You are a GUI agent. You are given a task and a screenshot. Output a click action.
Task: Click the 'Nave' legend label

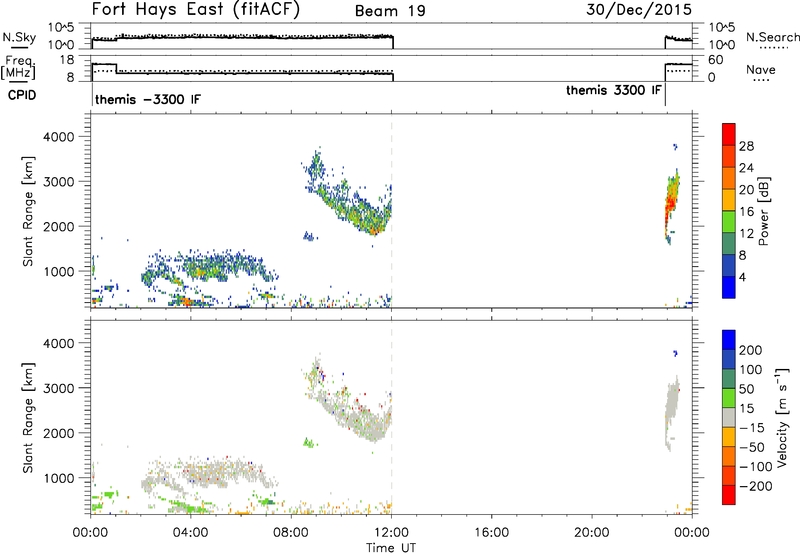click(761, 70)
